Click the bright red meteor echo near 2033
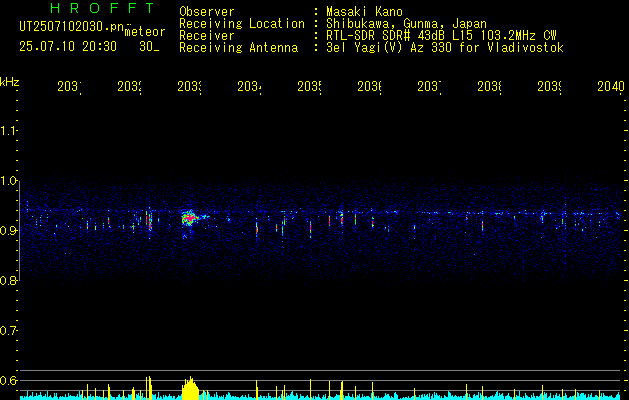The width and height of the screenshot is (629, 400). coord(190,219)
